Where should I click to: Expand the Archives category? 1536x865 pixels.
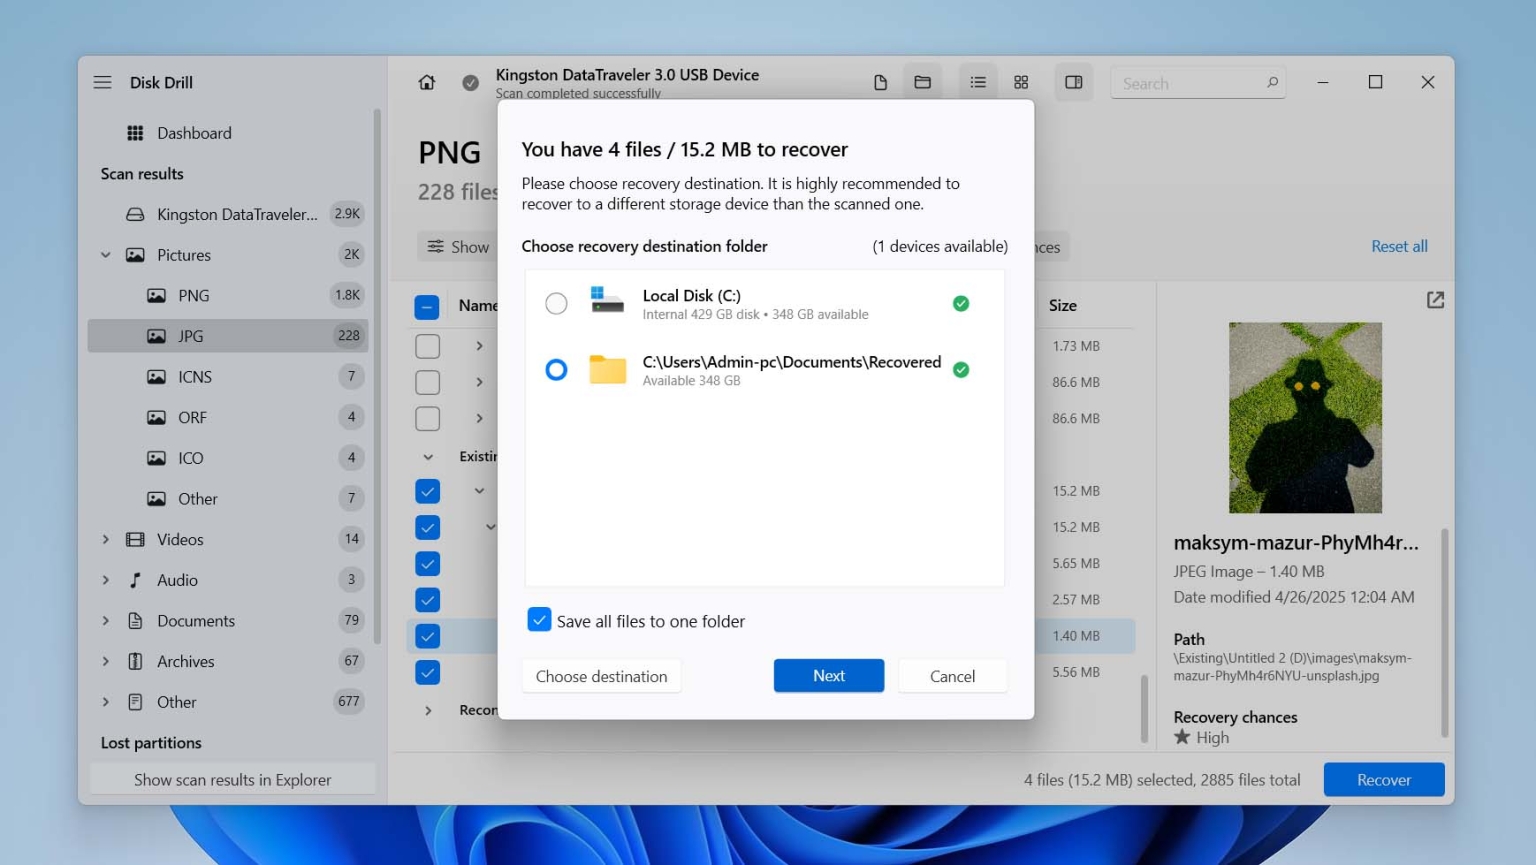coord(106,661)
